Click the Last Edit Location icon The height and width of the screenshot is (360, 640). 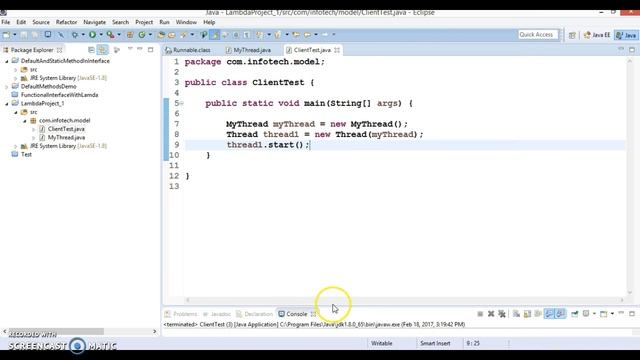[x=296, y=35]
